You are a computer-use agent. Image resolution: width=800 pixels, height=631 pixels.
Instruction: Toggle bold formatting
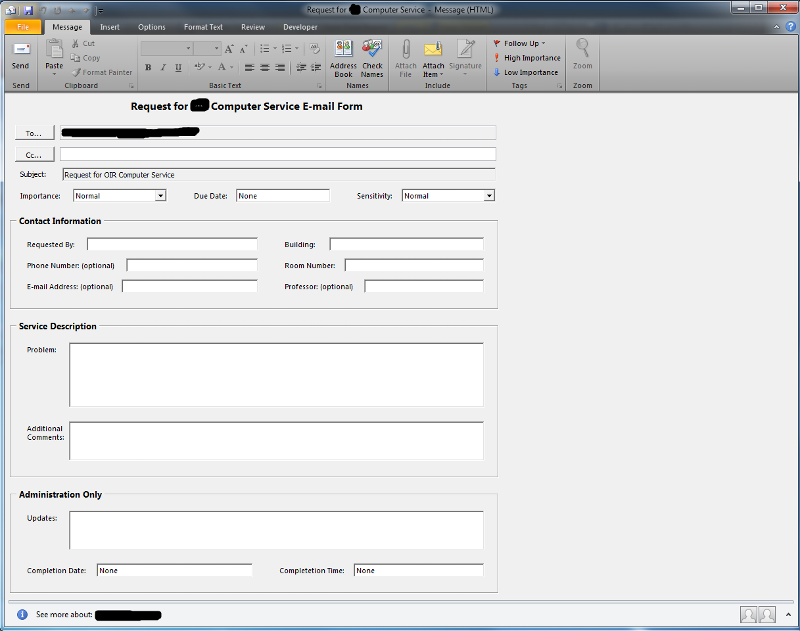point(148,68)
